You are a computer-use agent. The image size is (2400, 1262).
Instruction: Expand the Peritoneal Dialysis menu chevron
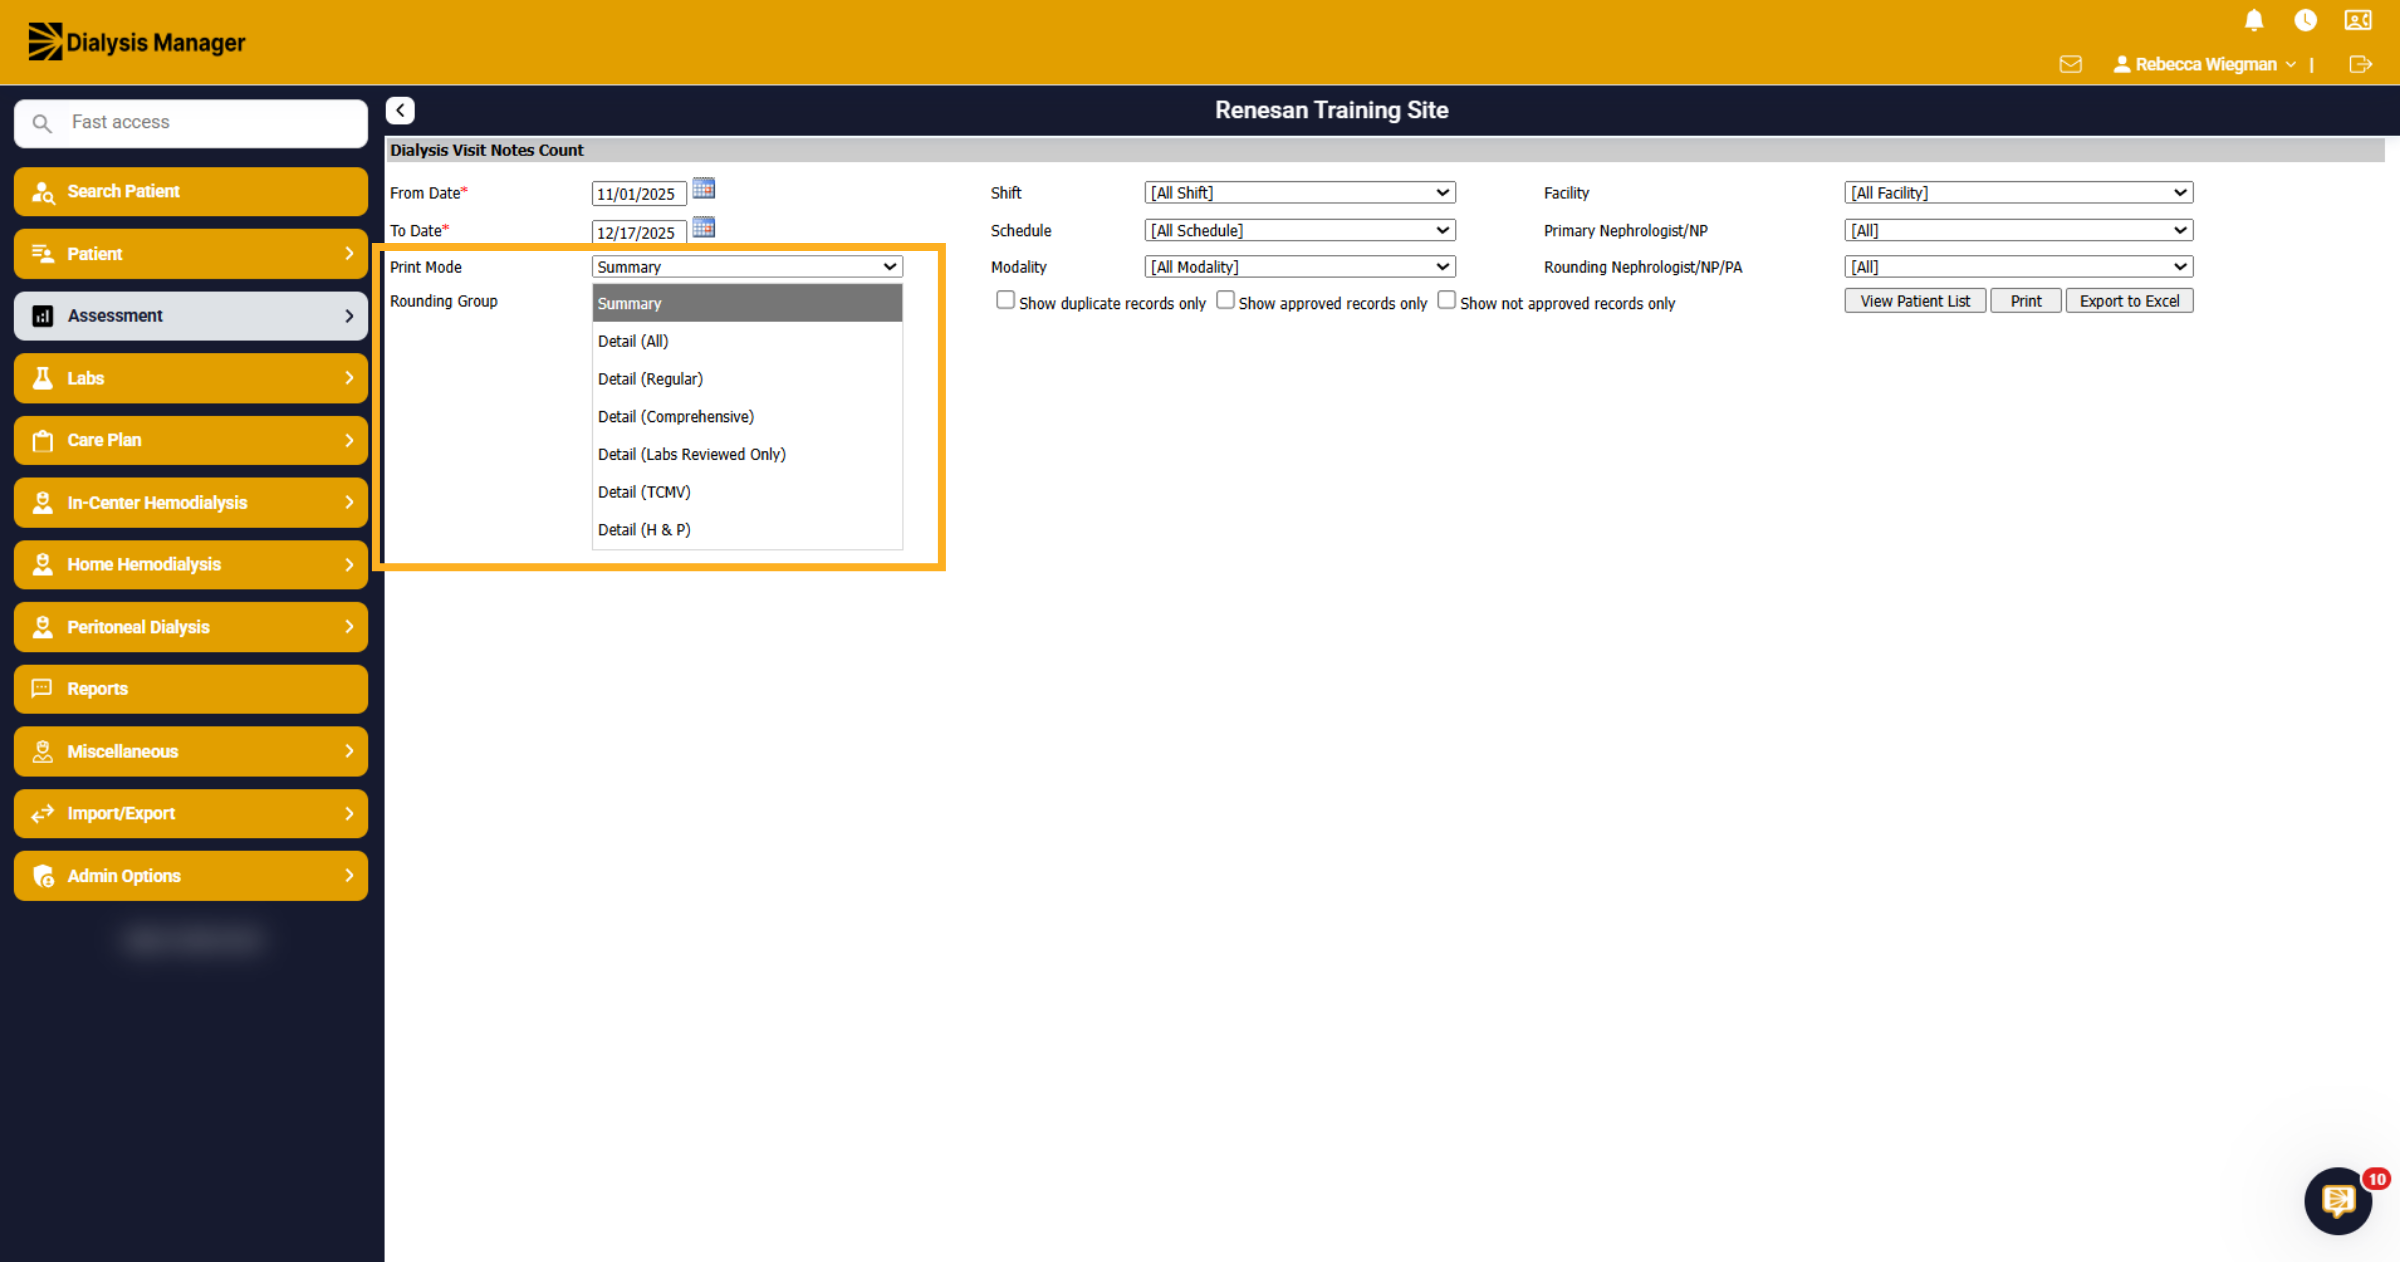pos(349,627)
